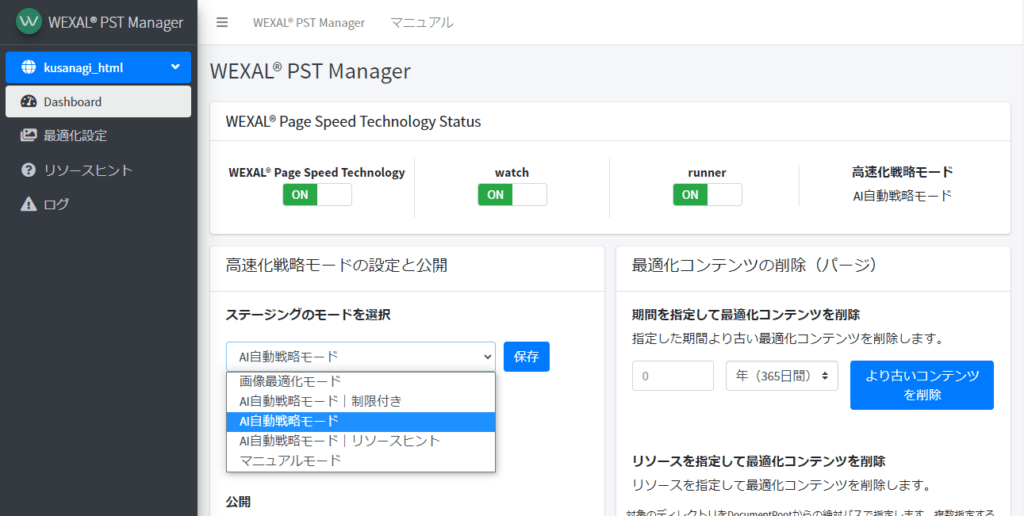The width and height of the screenshot is (1024, 516).
Task: Collapse the kusanagi_html profile chevron
Action: click(175, 67)
